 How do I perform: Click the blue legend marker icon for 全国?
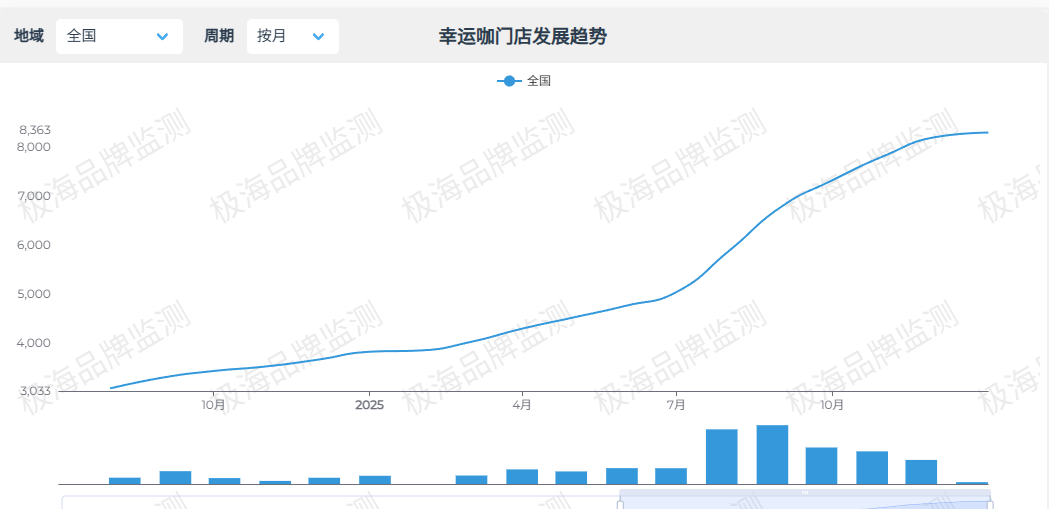509,81
